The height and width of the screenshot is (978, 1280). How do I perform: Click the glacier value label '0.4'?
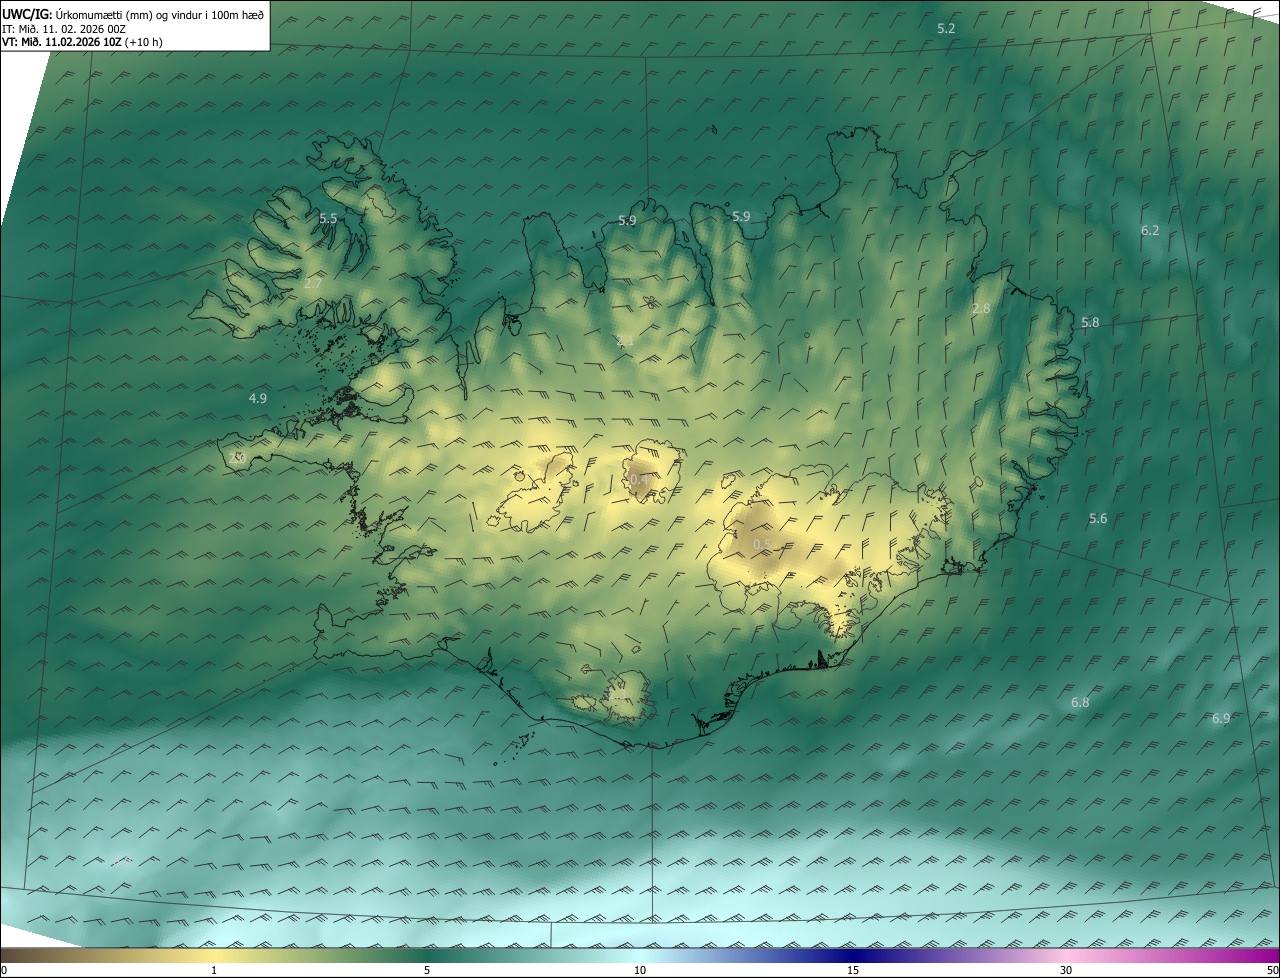(x=640, y=479)
